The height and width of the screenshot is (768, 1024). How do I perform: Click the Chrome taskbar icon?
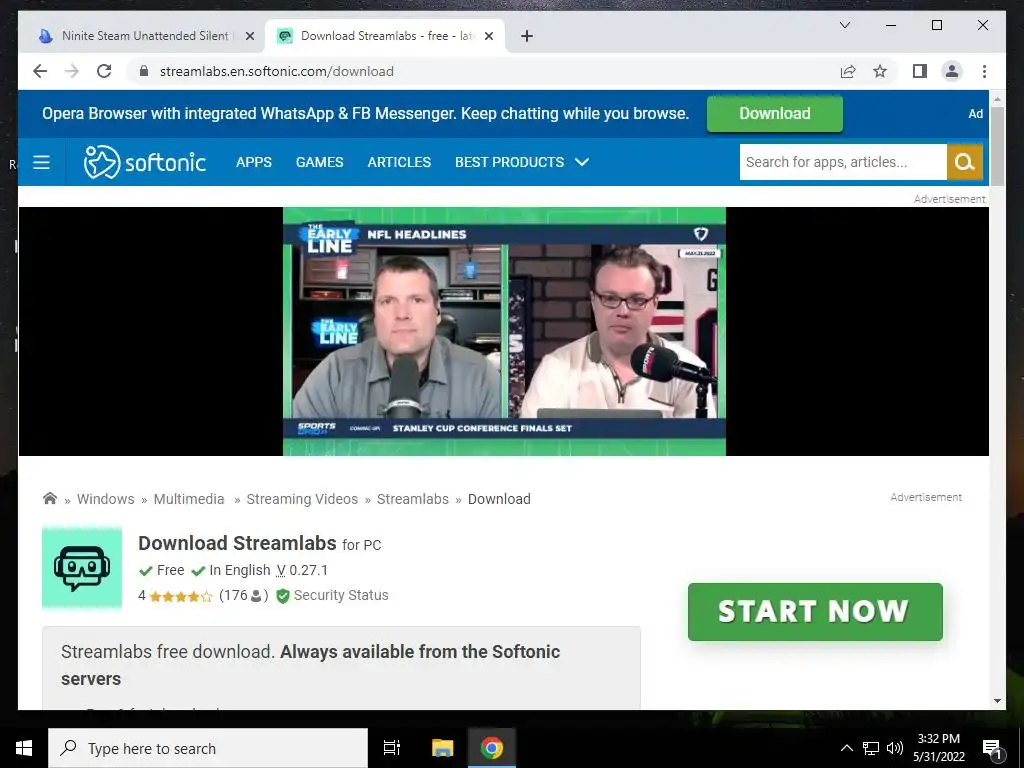click(x=492, y=748)
